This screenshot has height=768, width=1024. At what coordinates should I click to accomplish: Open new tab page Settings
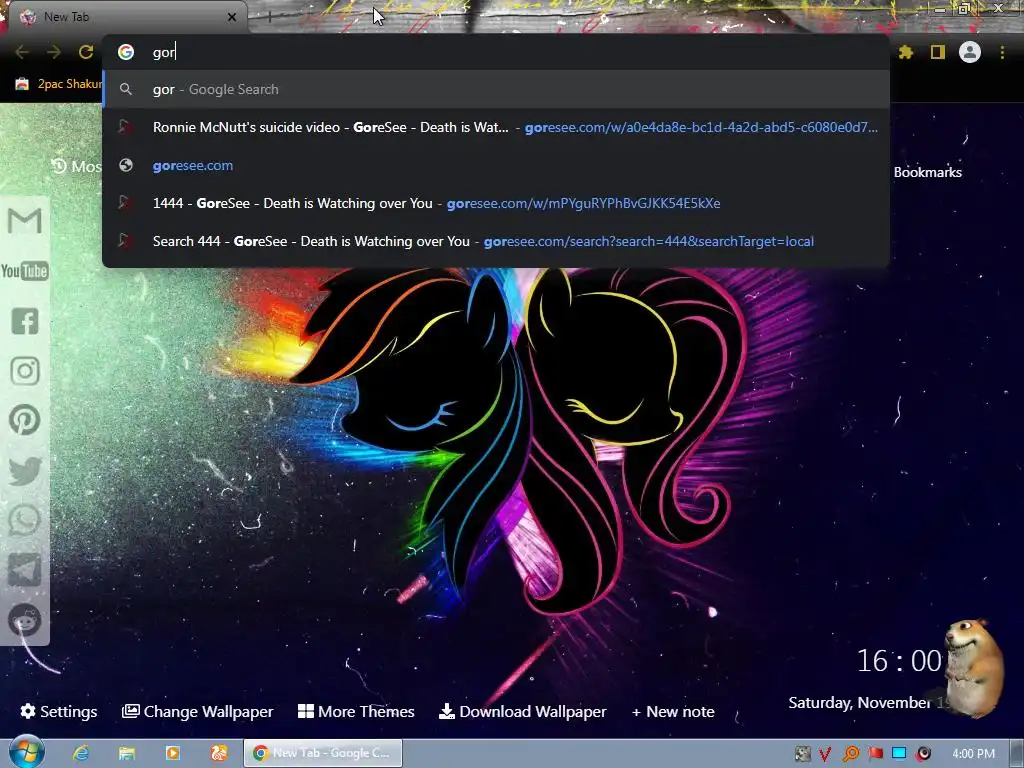coord(59,711)
